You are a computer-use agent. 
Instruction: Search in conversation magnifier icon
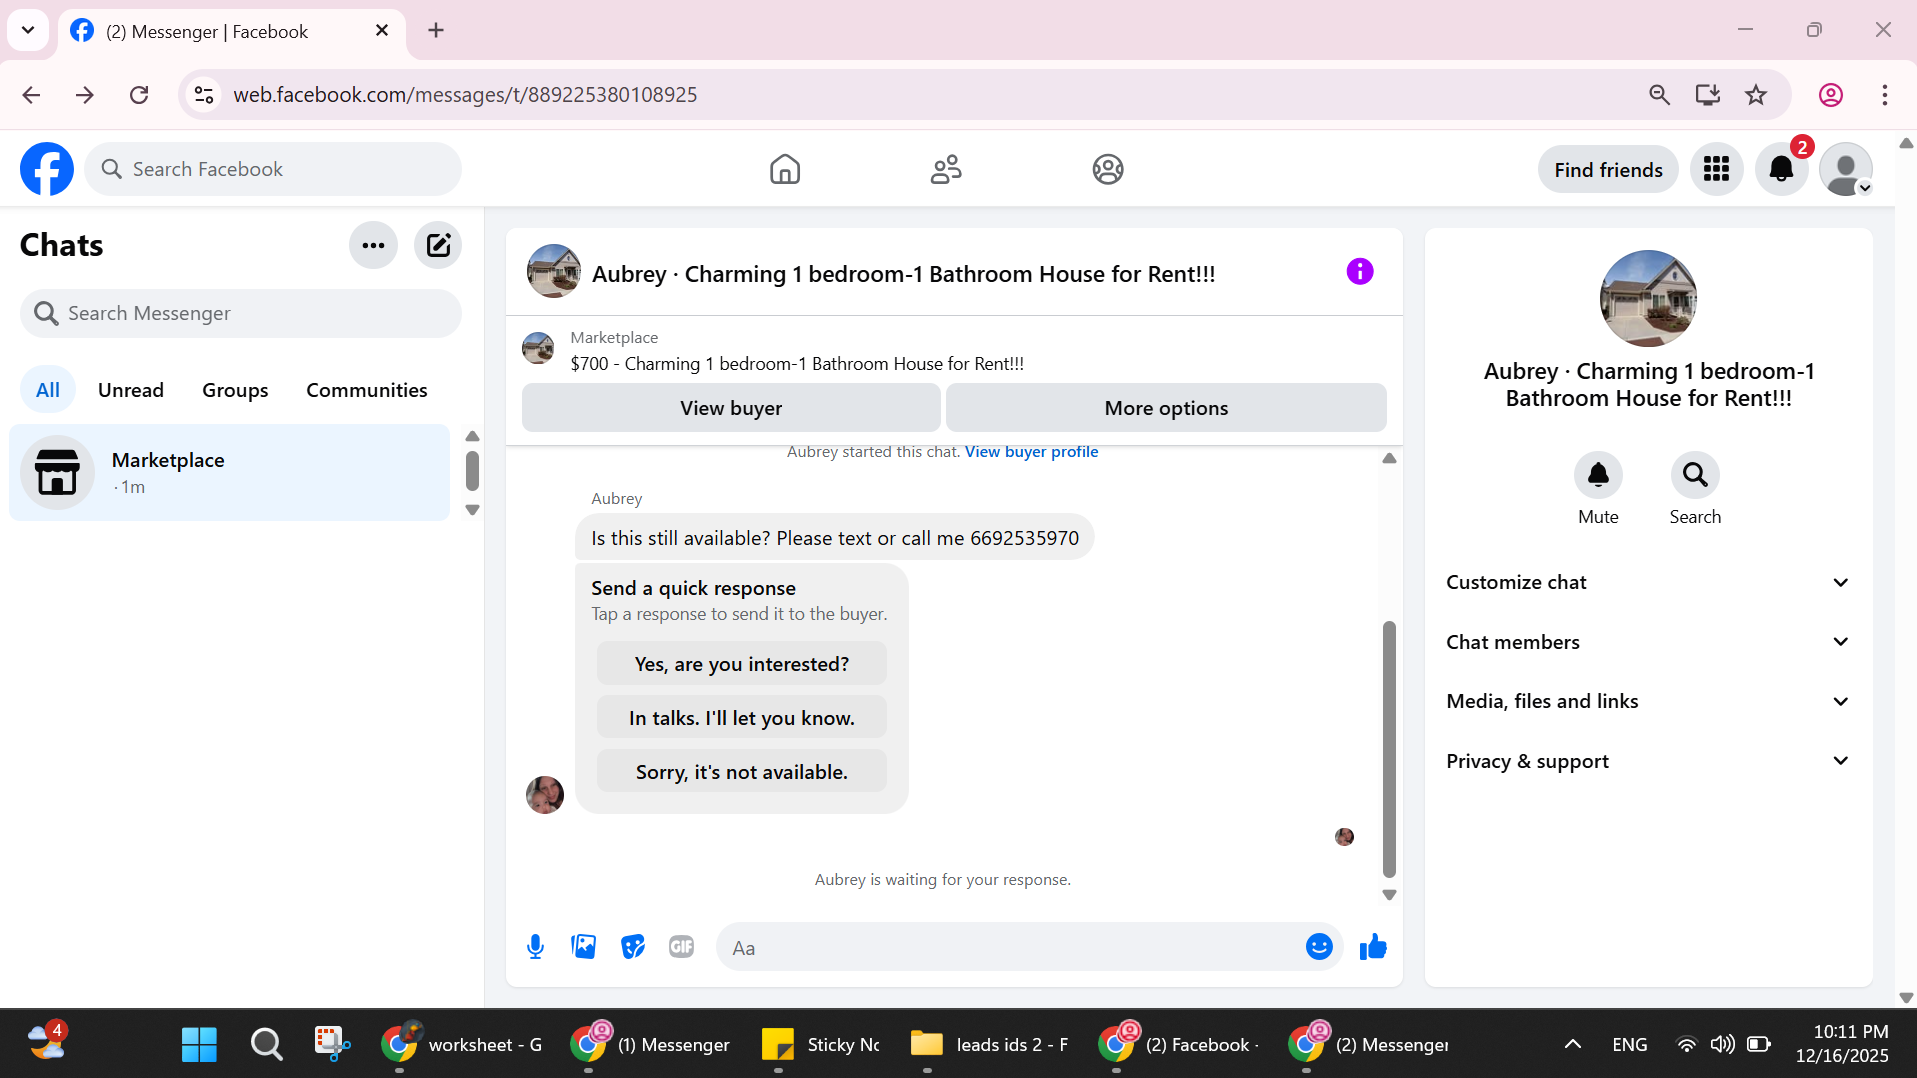coord(1695,474)
